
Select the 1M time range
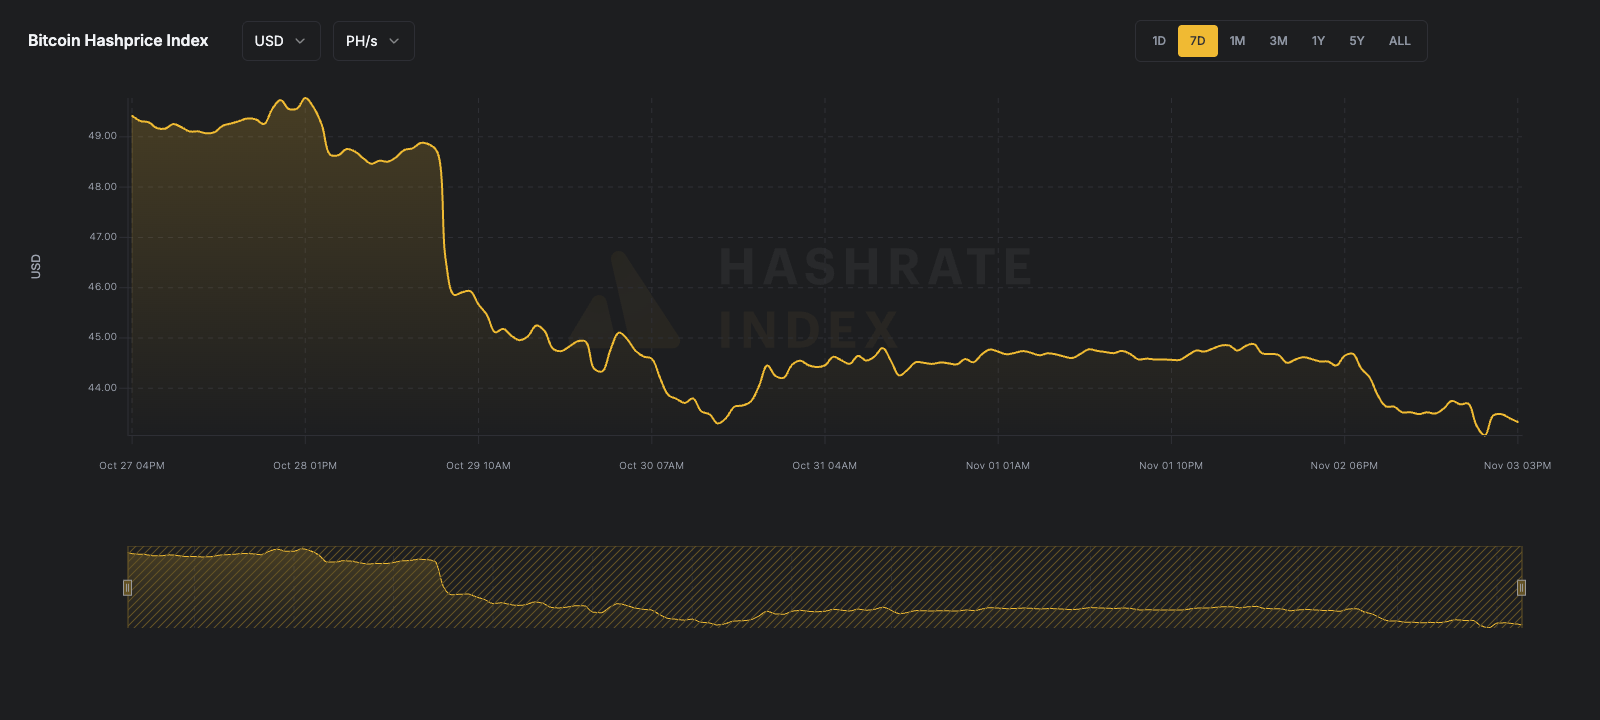pyautogui.click(x=1237, y=41)
